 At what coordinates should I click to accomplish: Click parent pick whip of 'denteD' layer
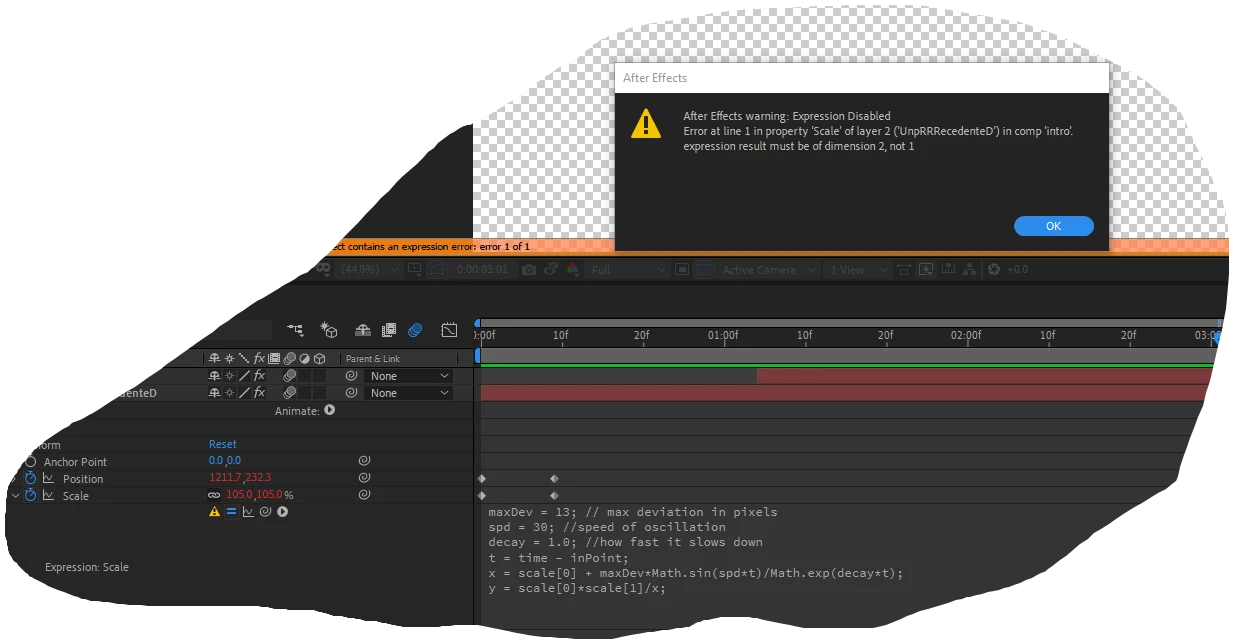coord(351,393)
